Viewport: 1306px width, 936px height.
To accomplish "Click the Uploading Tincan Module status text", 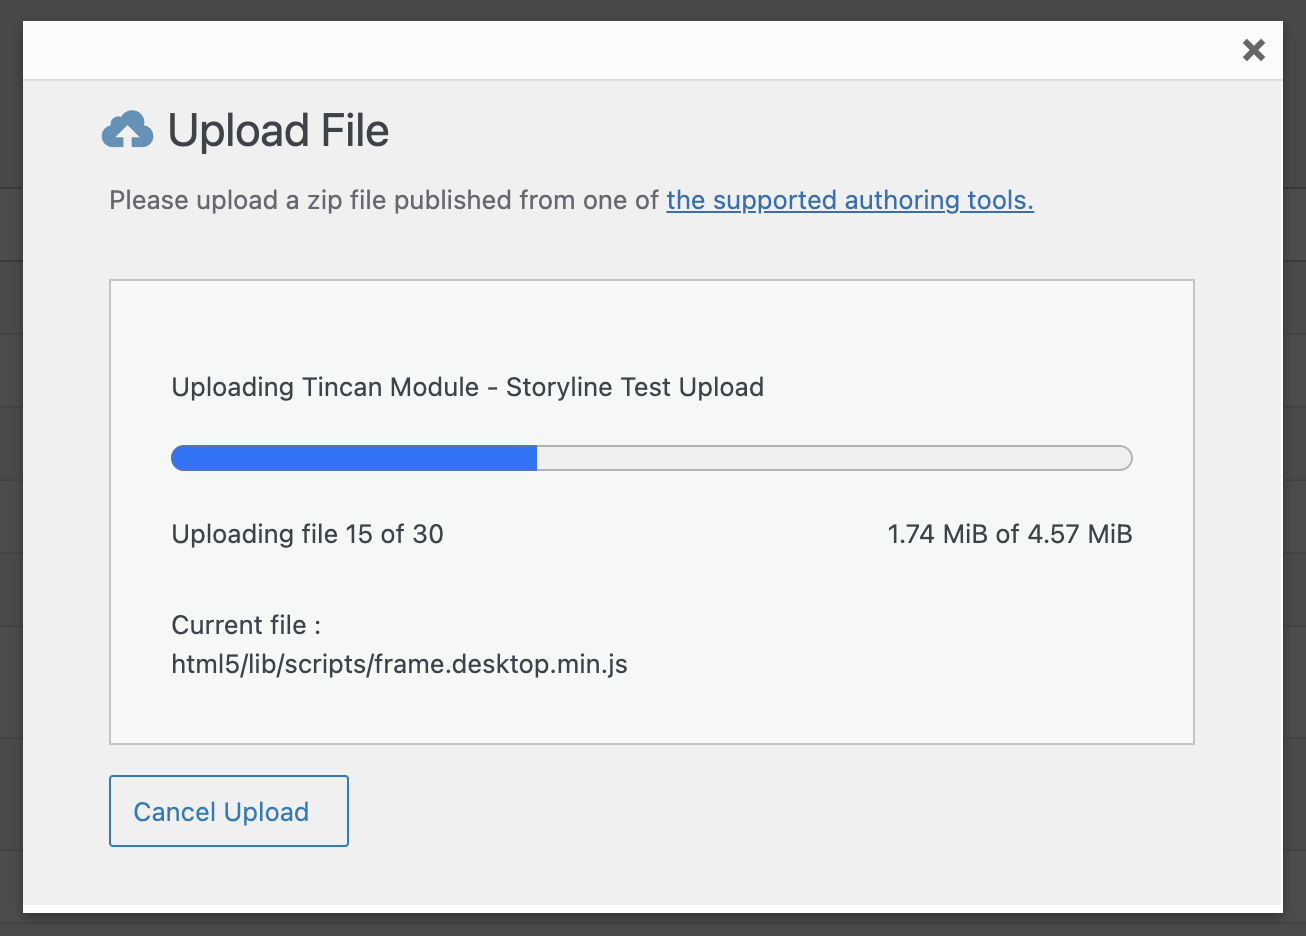I will (325, 387).
